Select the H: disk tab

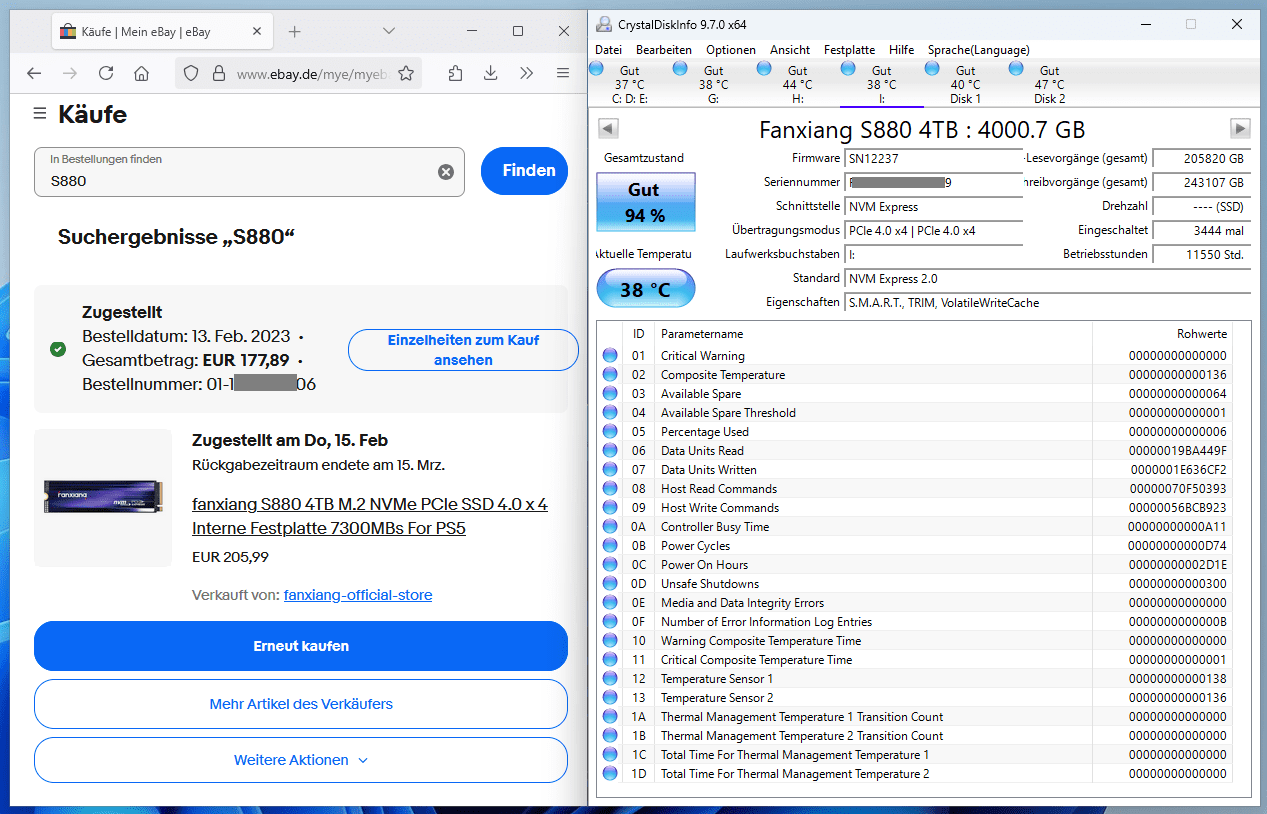[797, 84]
